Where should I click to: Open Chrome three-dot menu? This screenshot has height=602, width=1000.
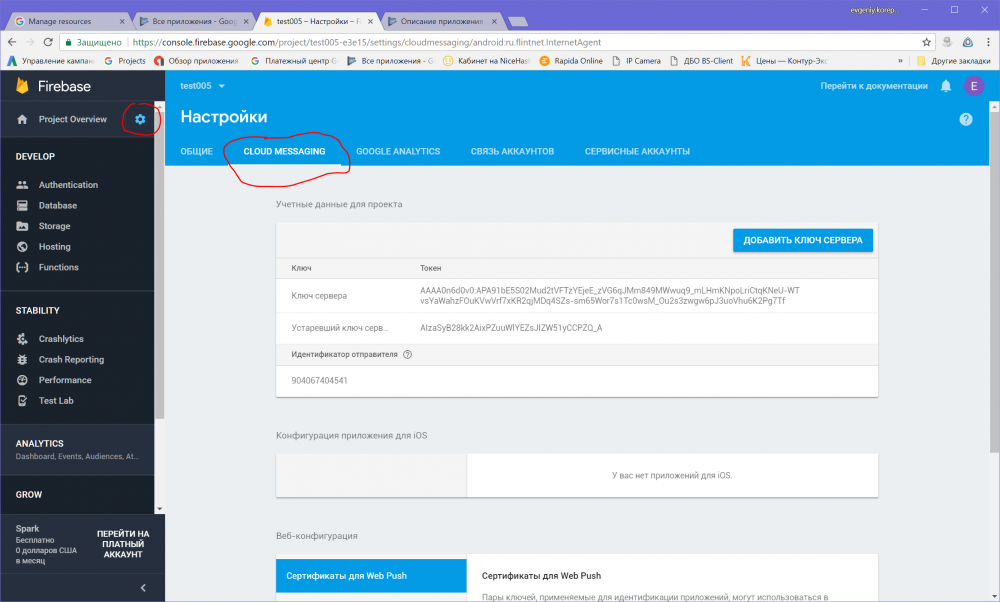point(988,42)
